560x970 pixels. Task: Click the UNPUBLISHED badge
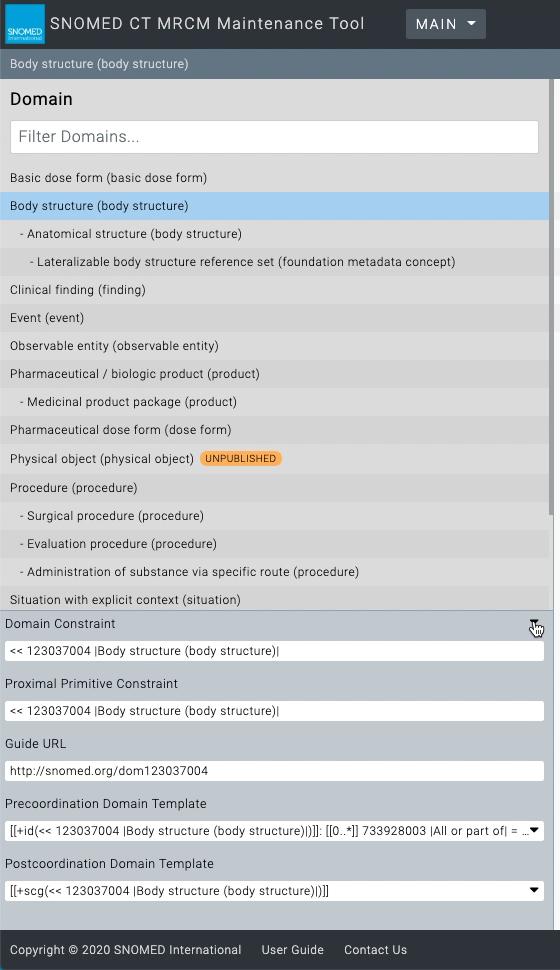[x=241, y=458]
